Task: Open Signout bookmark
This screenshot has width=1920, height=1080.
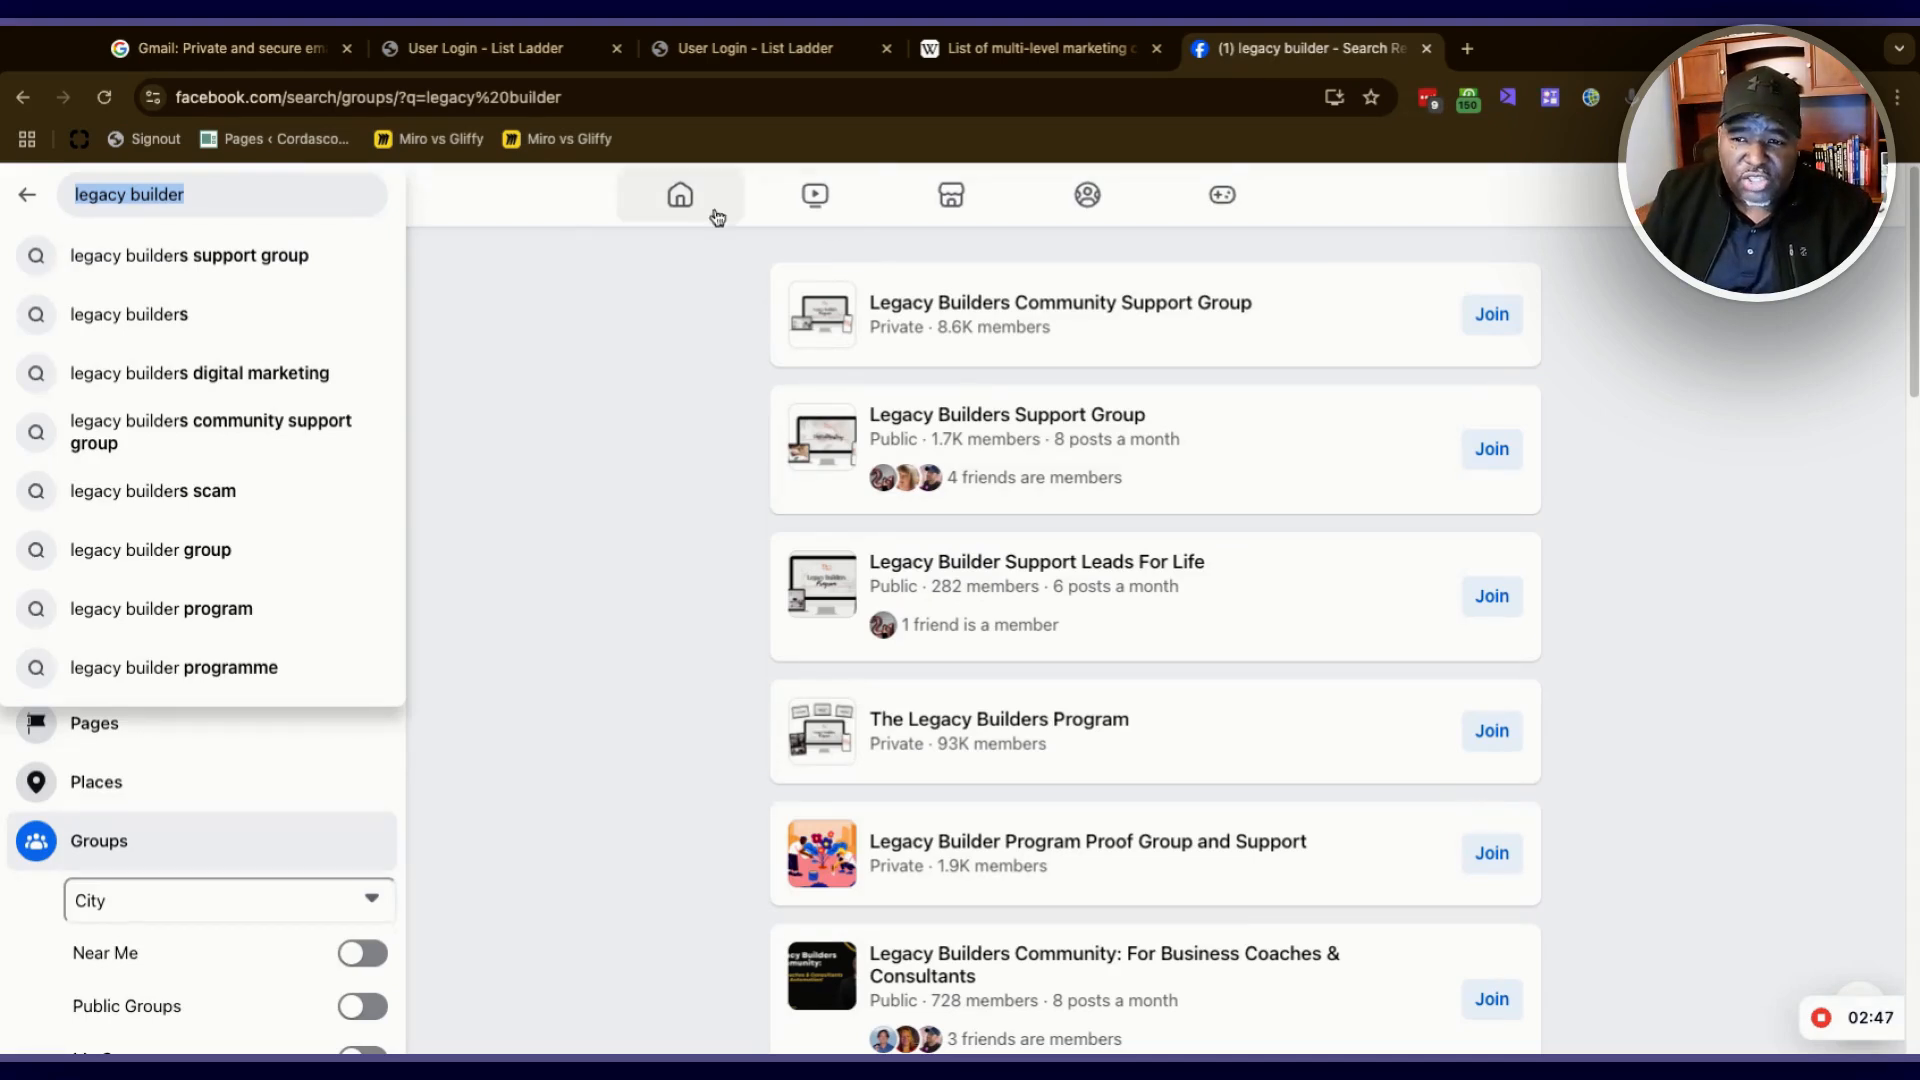Action: pos(144,139)
